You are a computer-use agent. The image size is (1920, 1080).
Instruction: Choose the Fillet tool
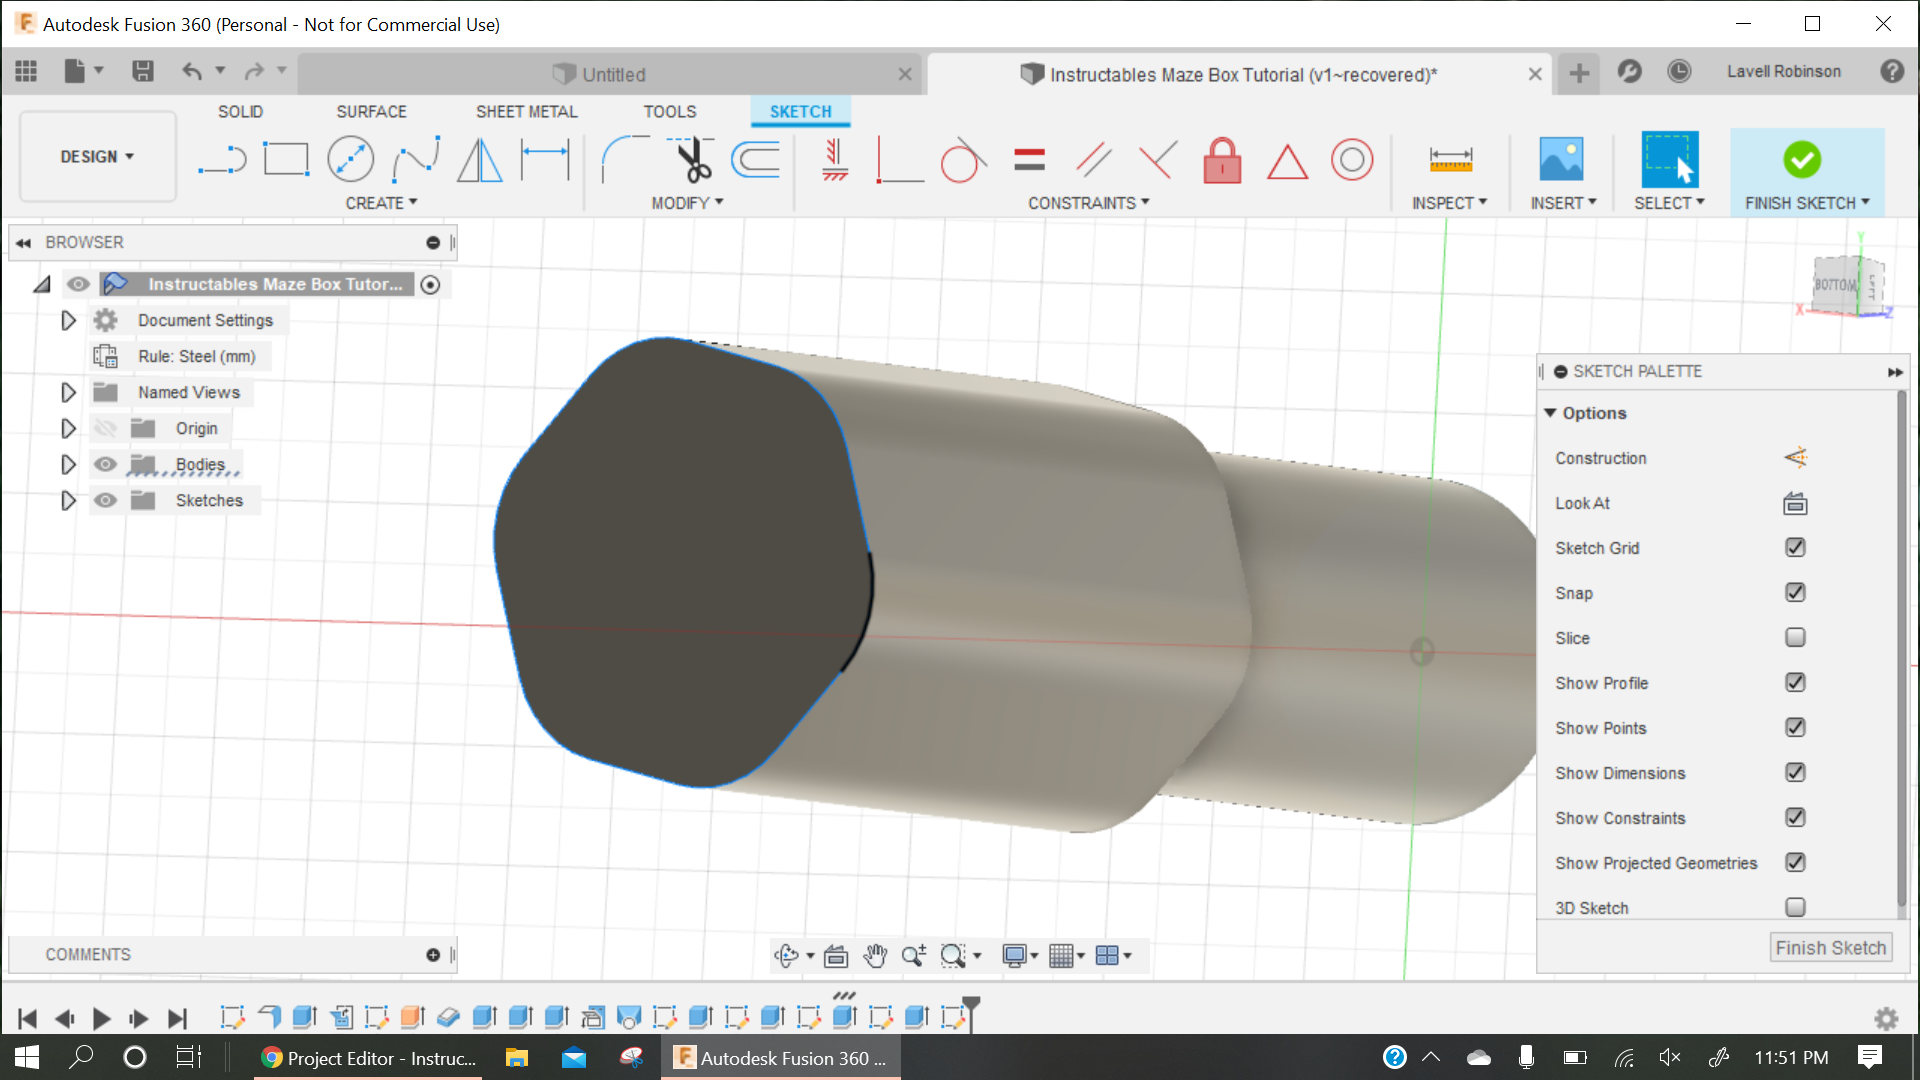click(624, 159)
